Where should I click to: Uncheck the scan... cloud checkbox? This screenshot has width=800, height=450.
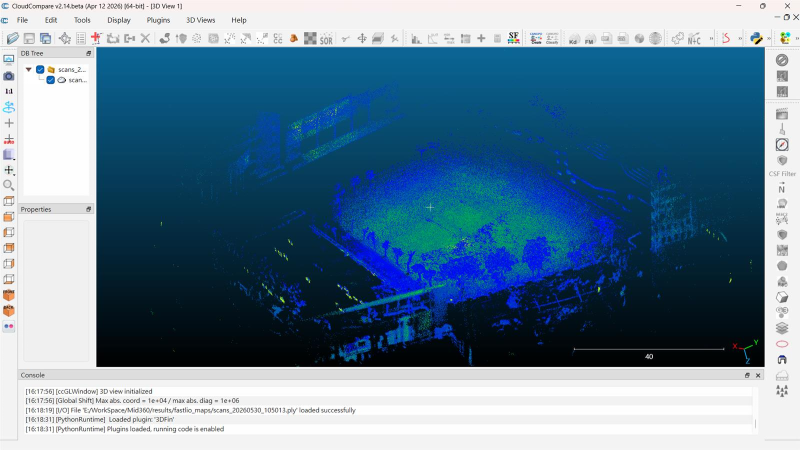(x=51, y=80)
